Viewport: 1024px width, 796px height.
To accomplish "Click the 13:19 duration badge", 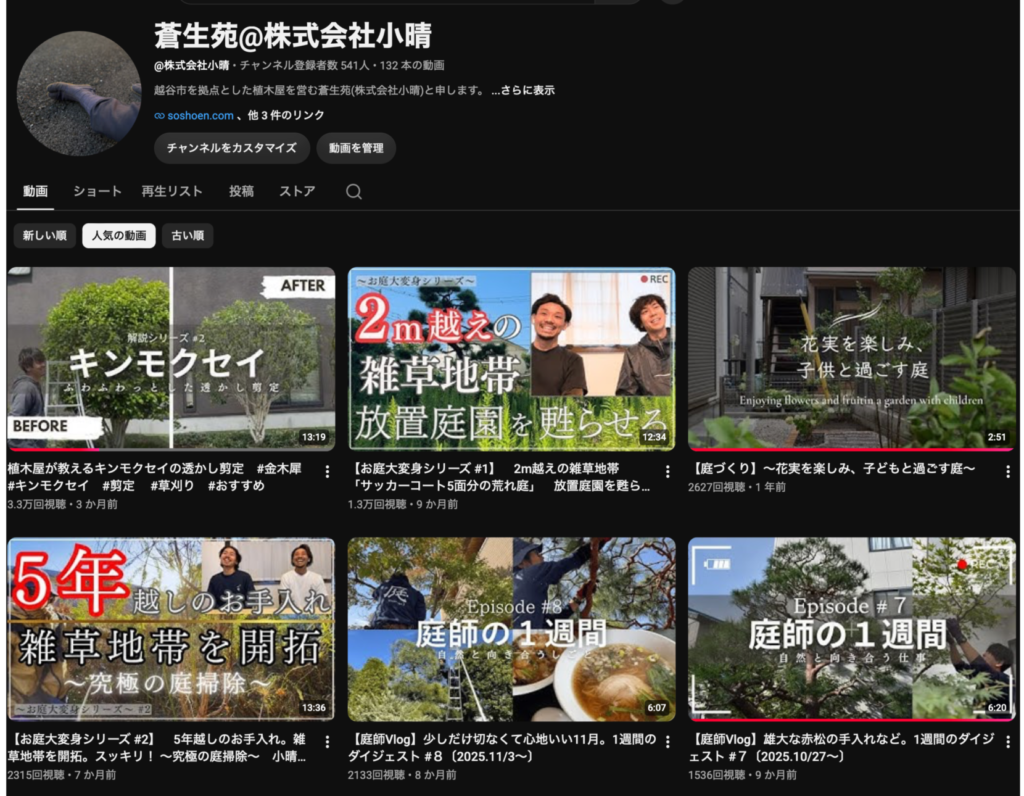I will coord(313,437).
